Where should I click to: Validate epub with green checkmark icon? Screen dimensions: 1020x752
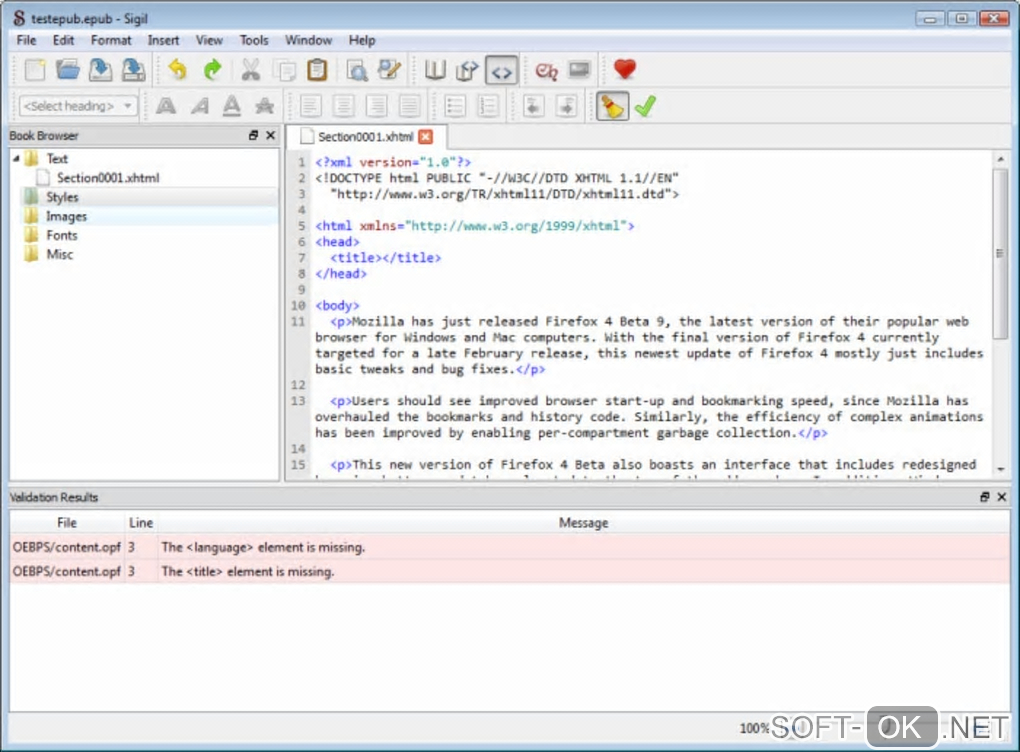(645, 105)
